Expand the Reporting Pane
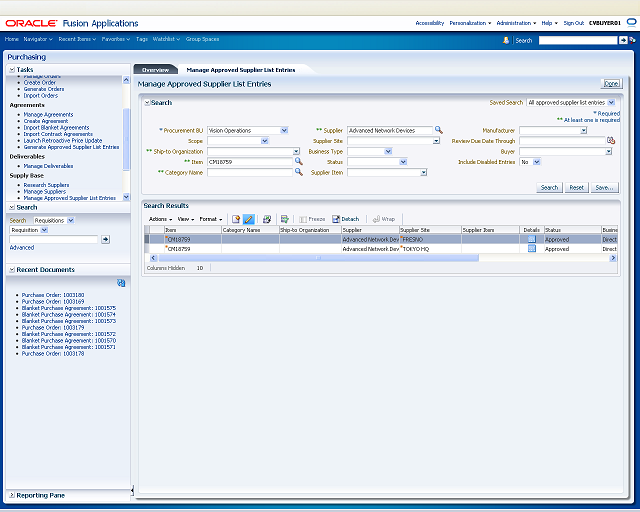This screenshot has height=512, width=640. [x=12, y=495]
